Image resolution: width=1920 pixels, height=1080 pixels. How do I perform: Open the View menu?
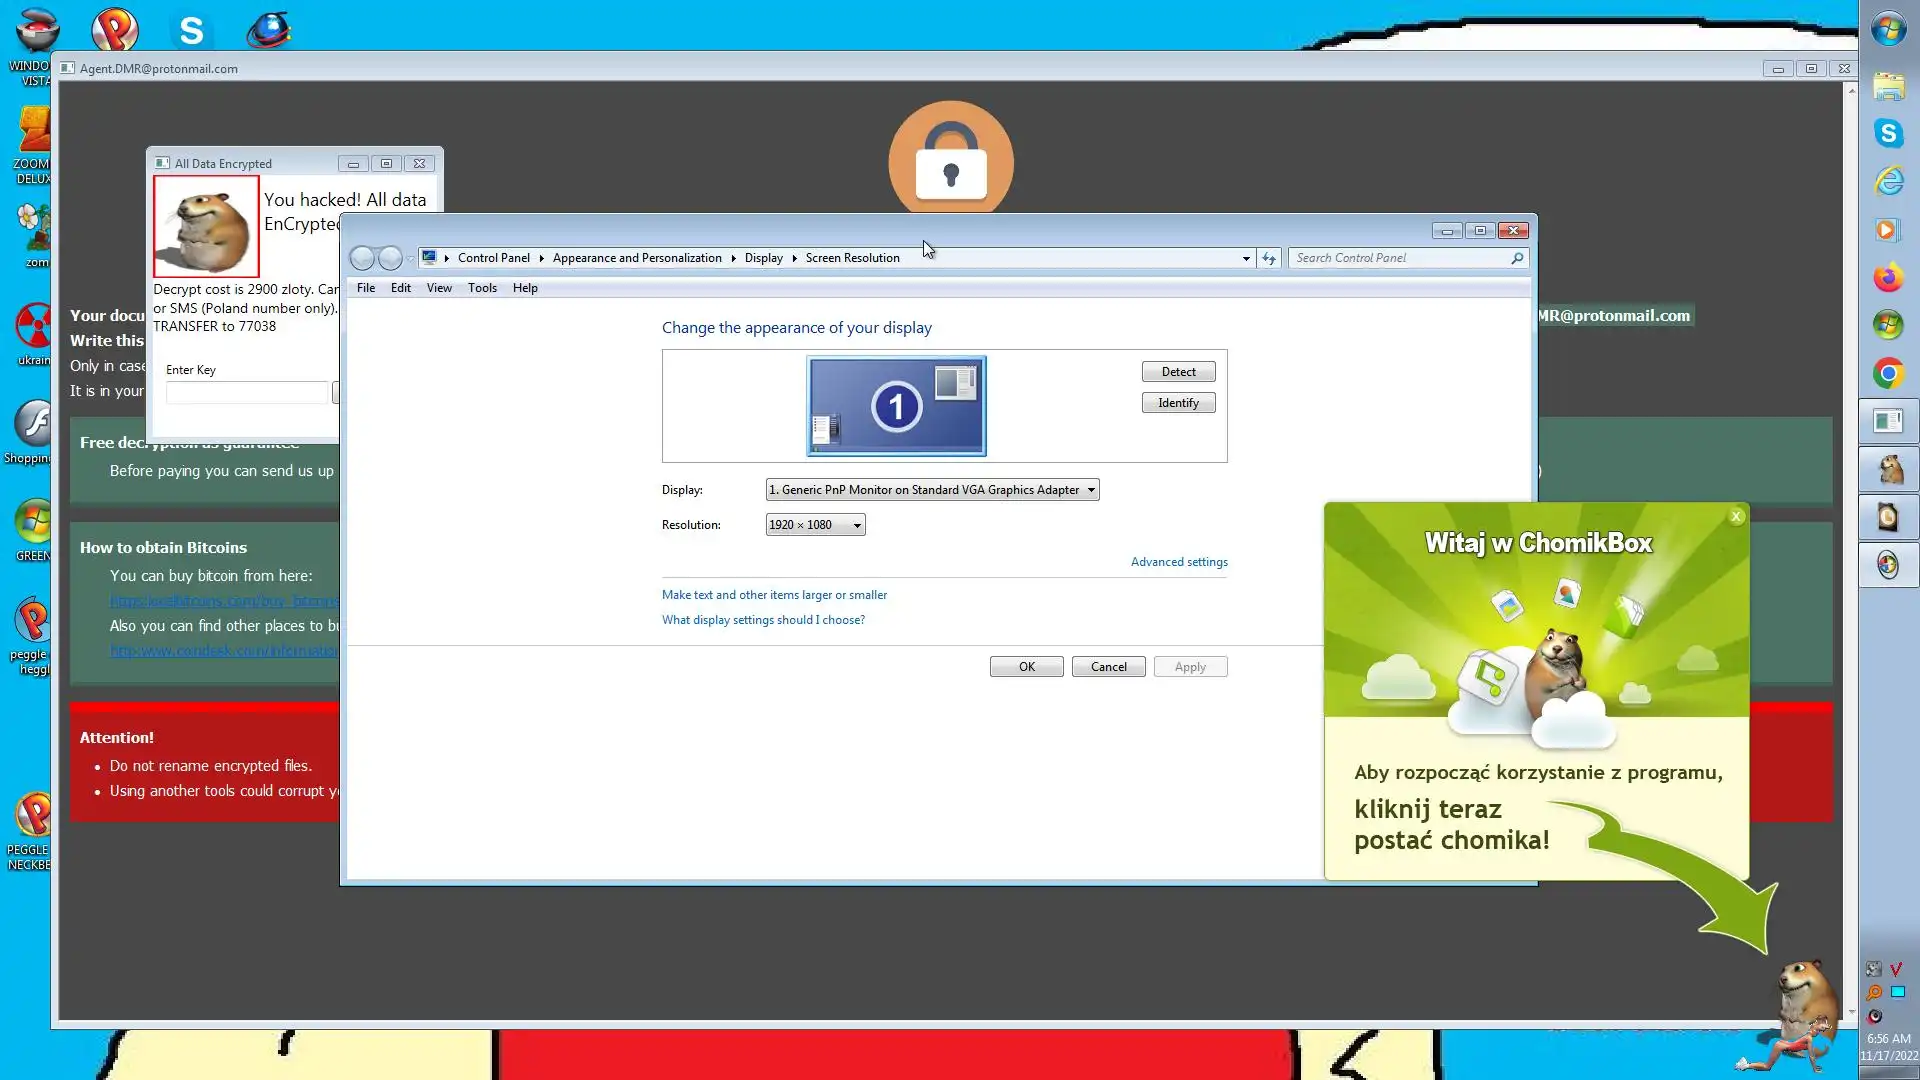439,288
